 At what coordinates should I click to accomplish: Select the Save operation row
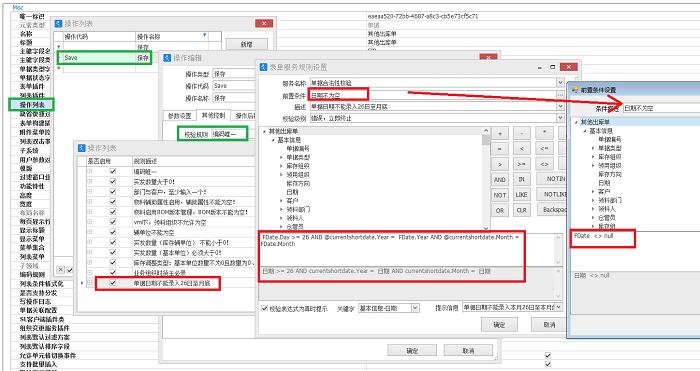click(105, 58)
